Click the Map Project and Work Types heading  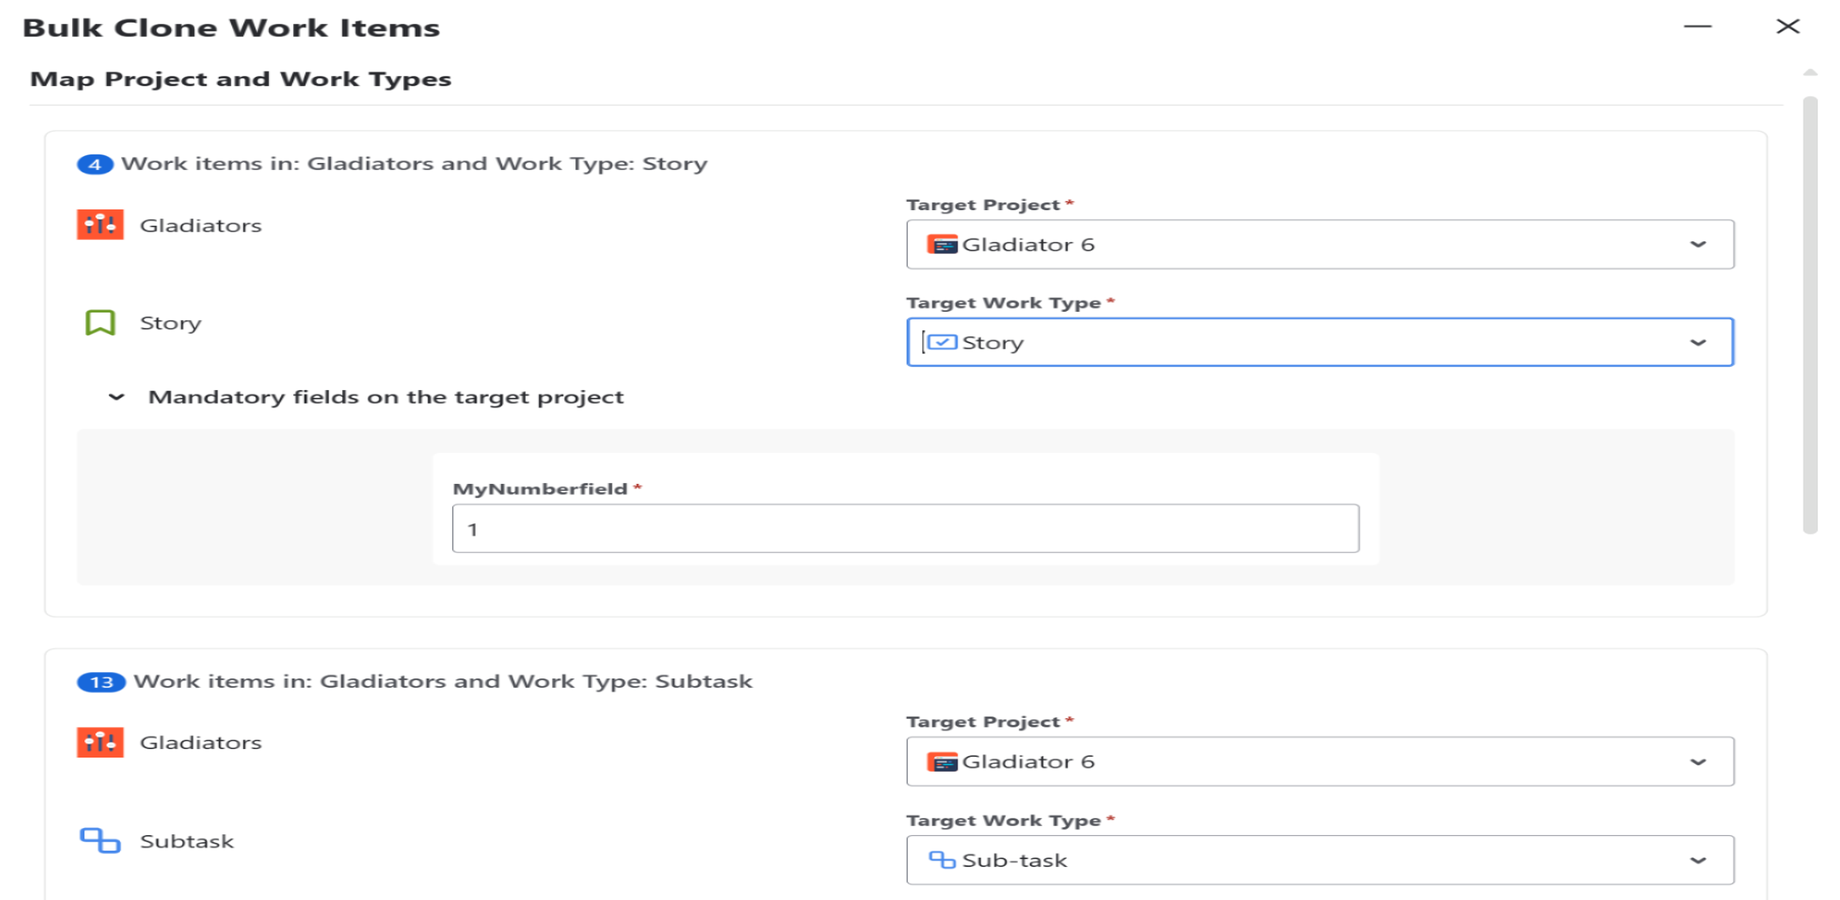240,78
